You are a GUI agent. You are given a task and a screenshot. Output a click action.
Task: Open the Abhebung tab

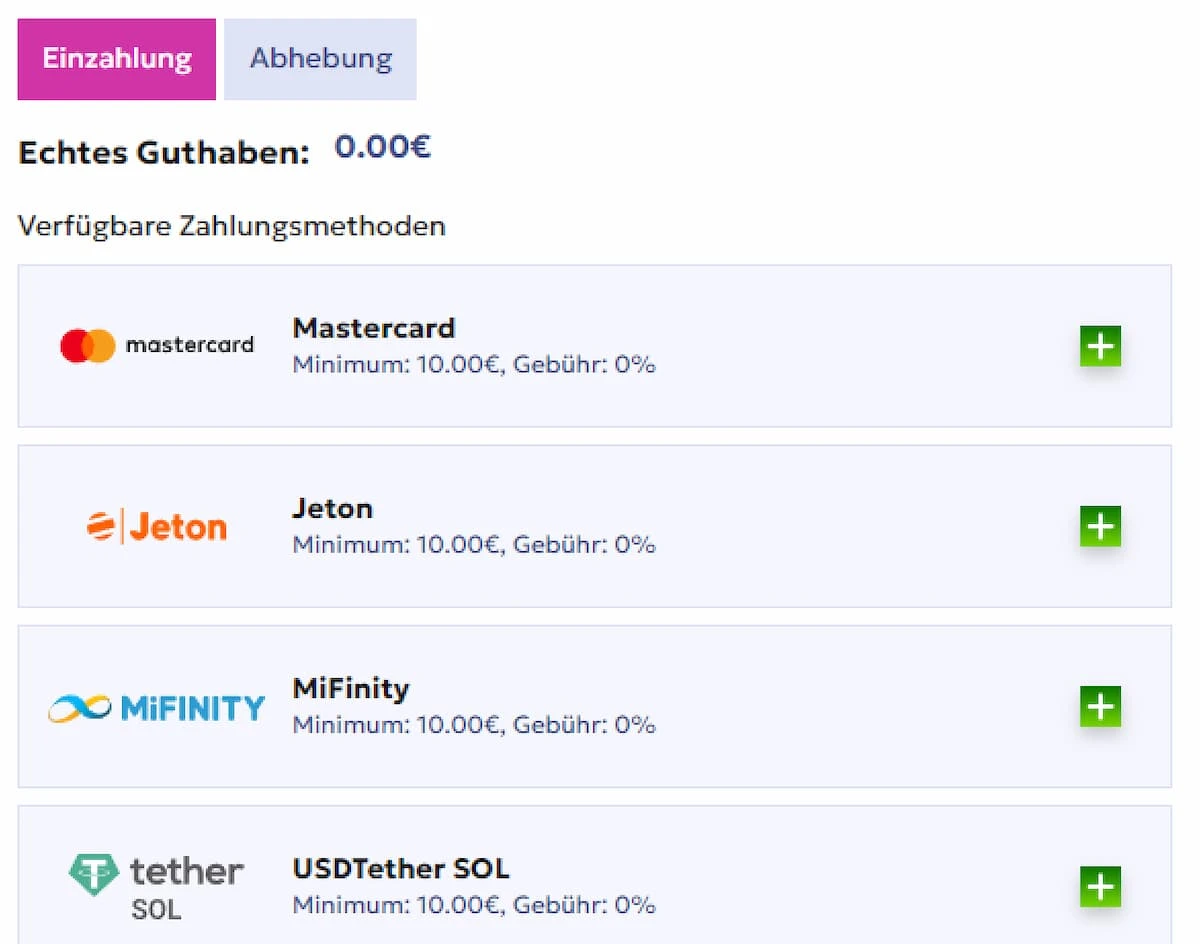point(320,59)
